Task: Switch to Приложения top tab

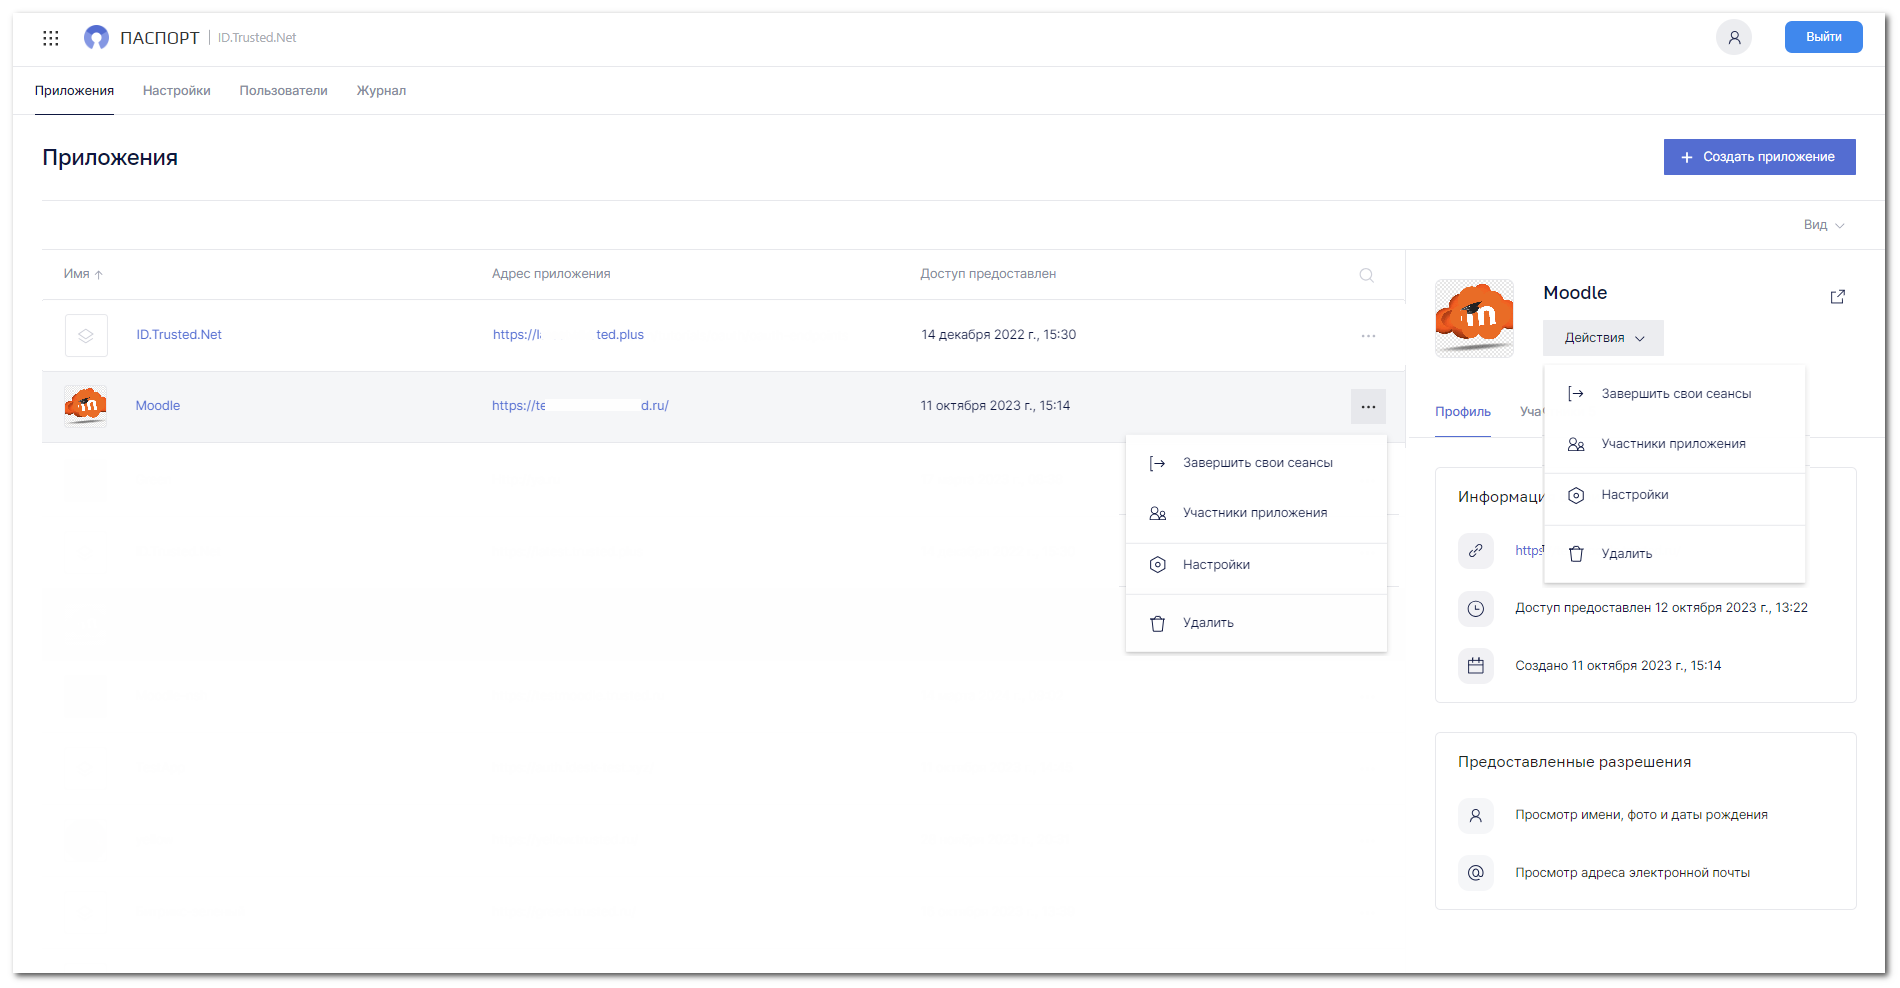Action: point(74,91)
